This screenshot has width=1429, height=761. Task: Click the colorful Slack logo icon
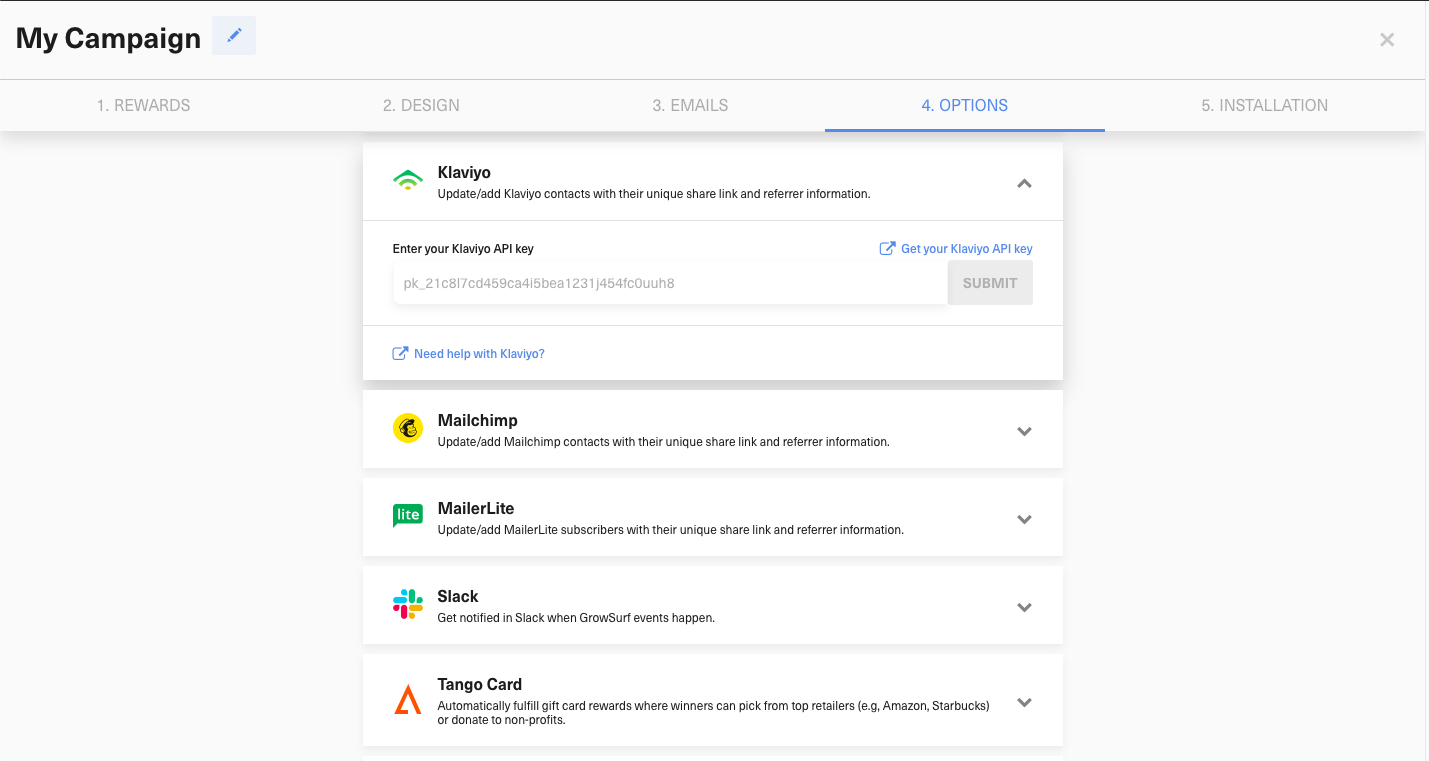(x=408, y=604)
